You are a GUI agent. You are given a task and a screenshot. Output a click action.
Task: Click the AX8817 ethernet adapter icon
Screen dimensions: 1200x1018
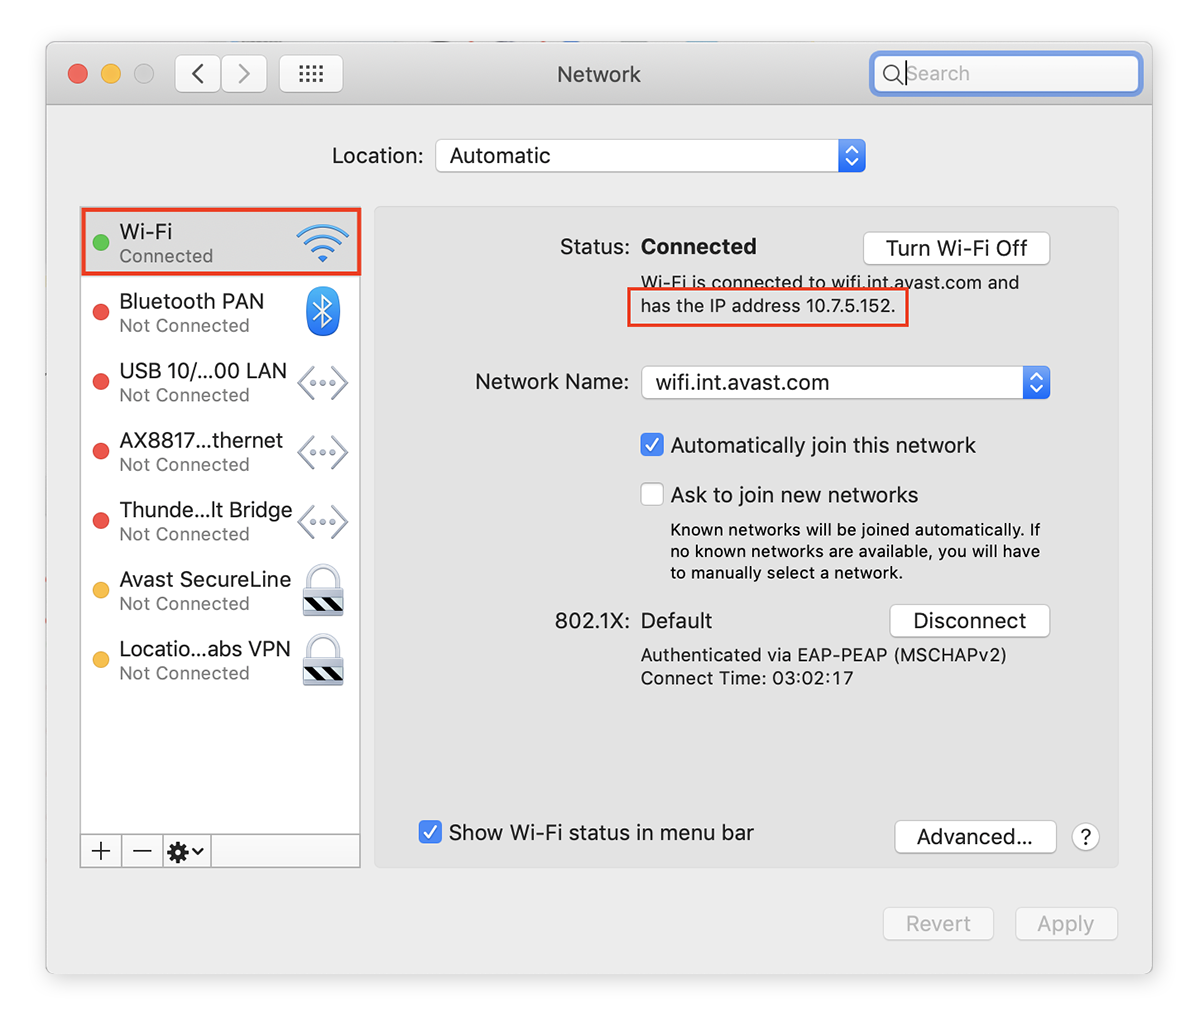click(x=322, y=452)
